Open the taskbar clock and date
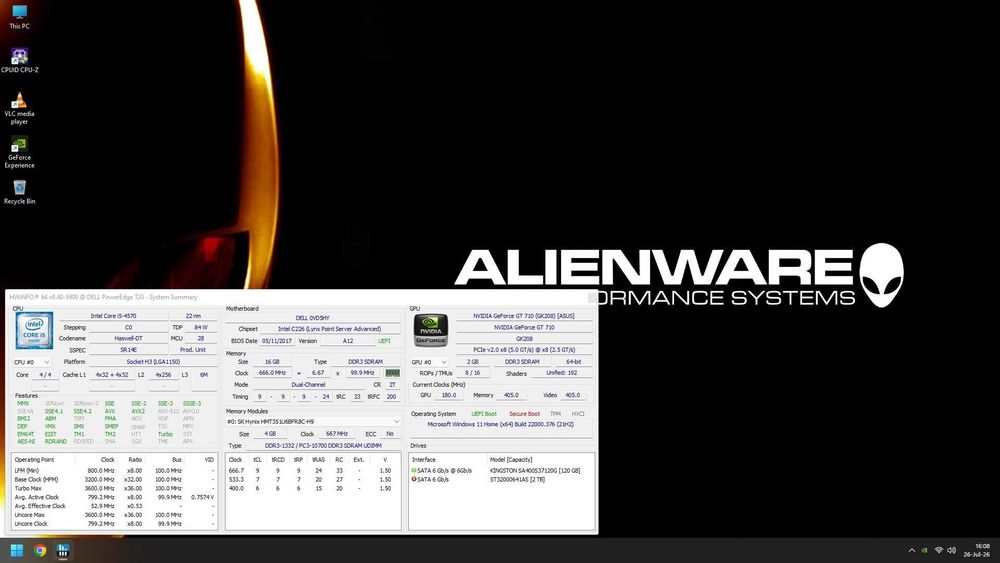Image resolution: width=1000 pixels, height=563 pixels. pos(976,550)
